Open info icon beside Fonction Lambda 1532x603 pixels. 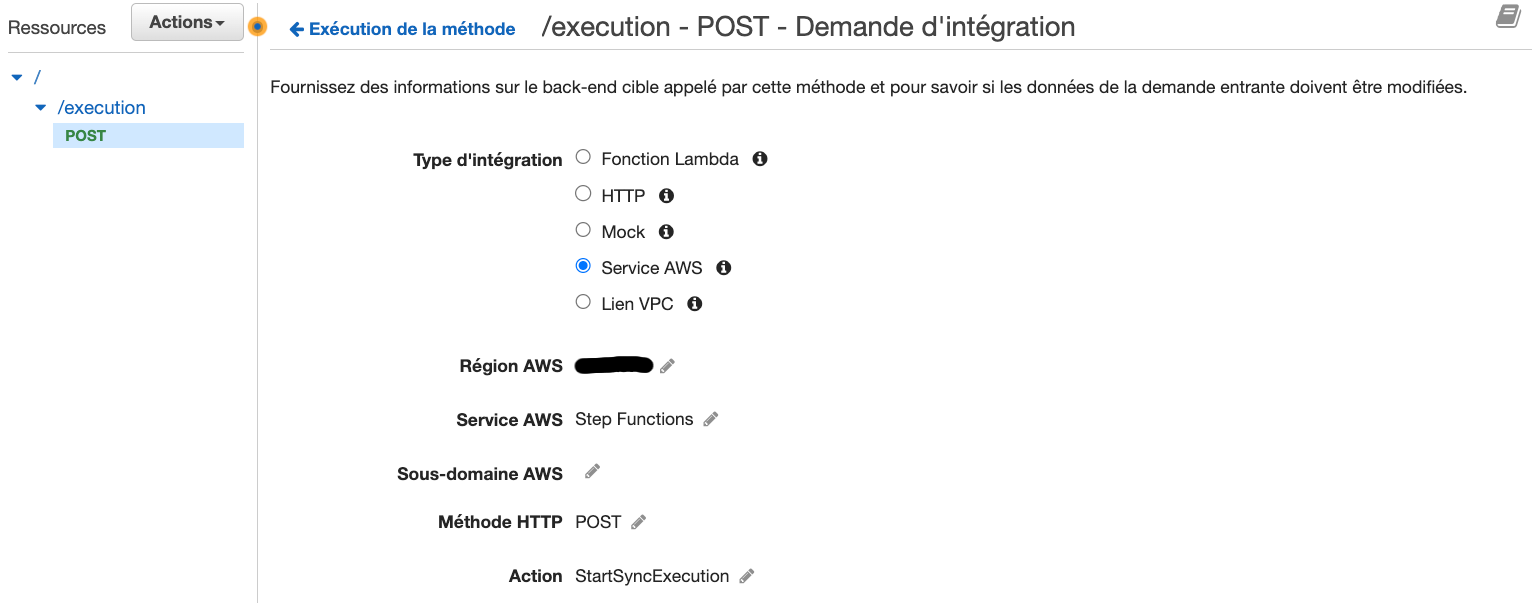(760, 159)
